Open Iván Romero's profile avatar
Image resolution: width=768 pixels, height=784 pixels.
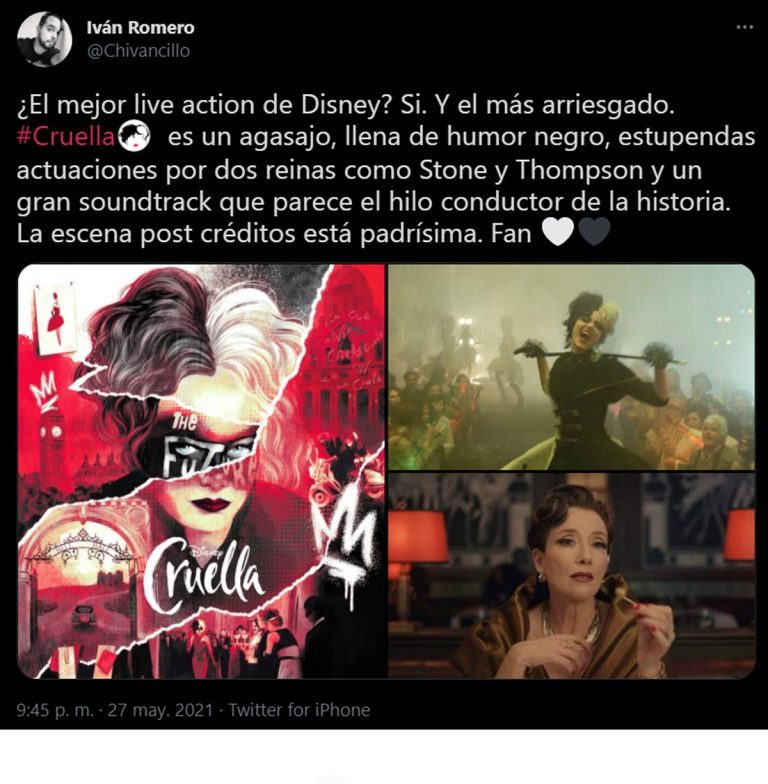44,40
